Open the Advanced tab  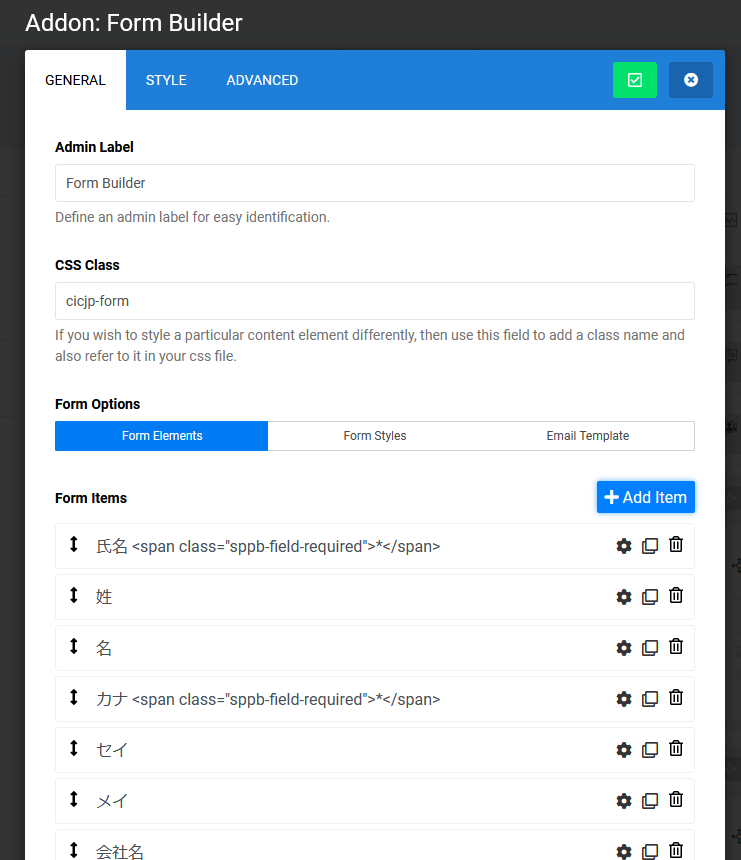(x=262, y=80)
